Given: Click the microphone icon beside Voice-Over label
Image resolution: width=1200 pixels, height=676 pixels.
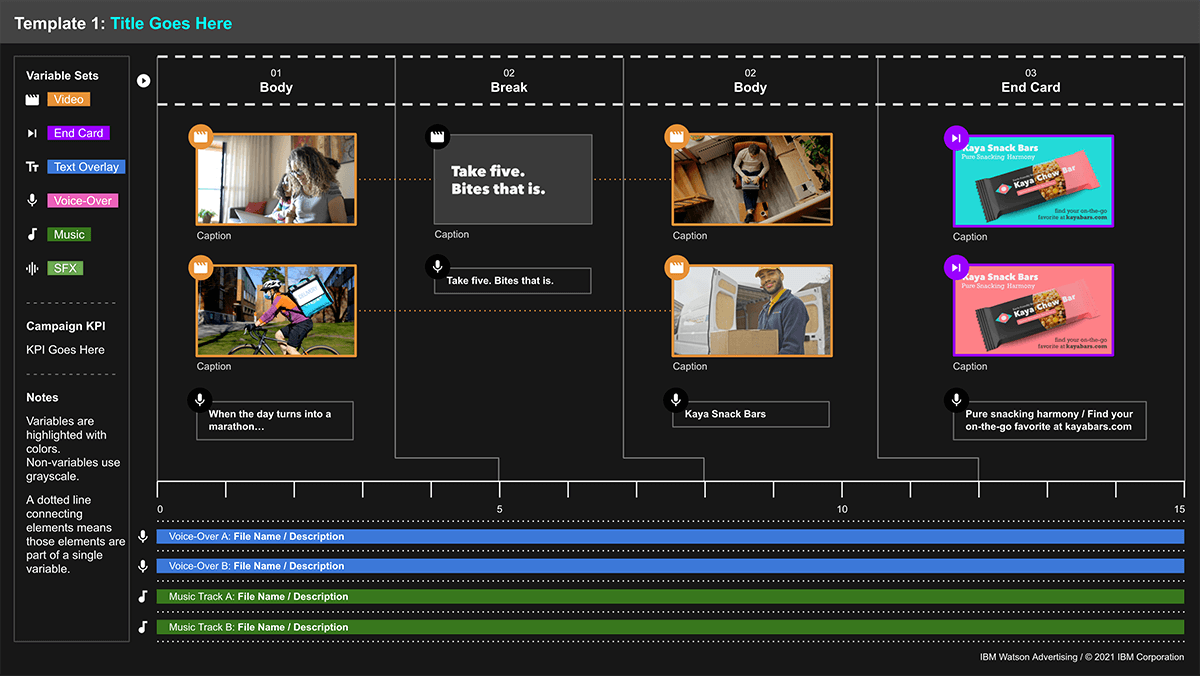Looking at the screenshot, I should (32, 201).
